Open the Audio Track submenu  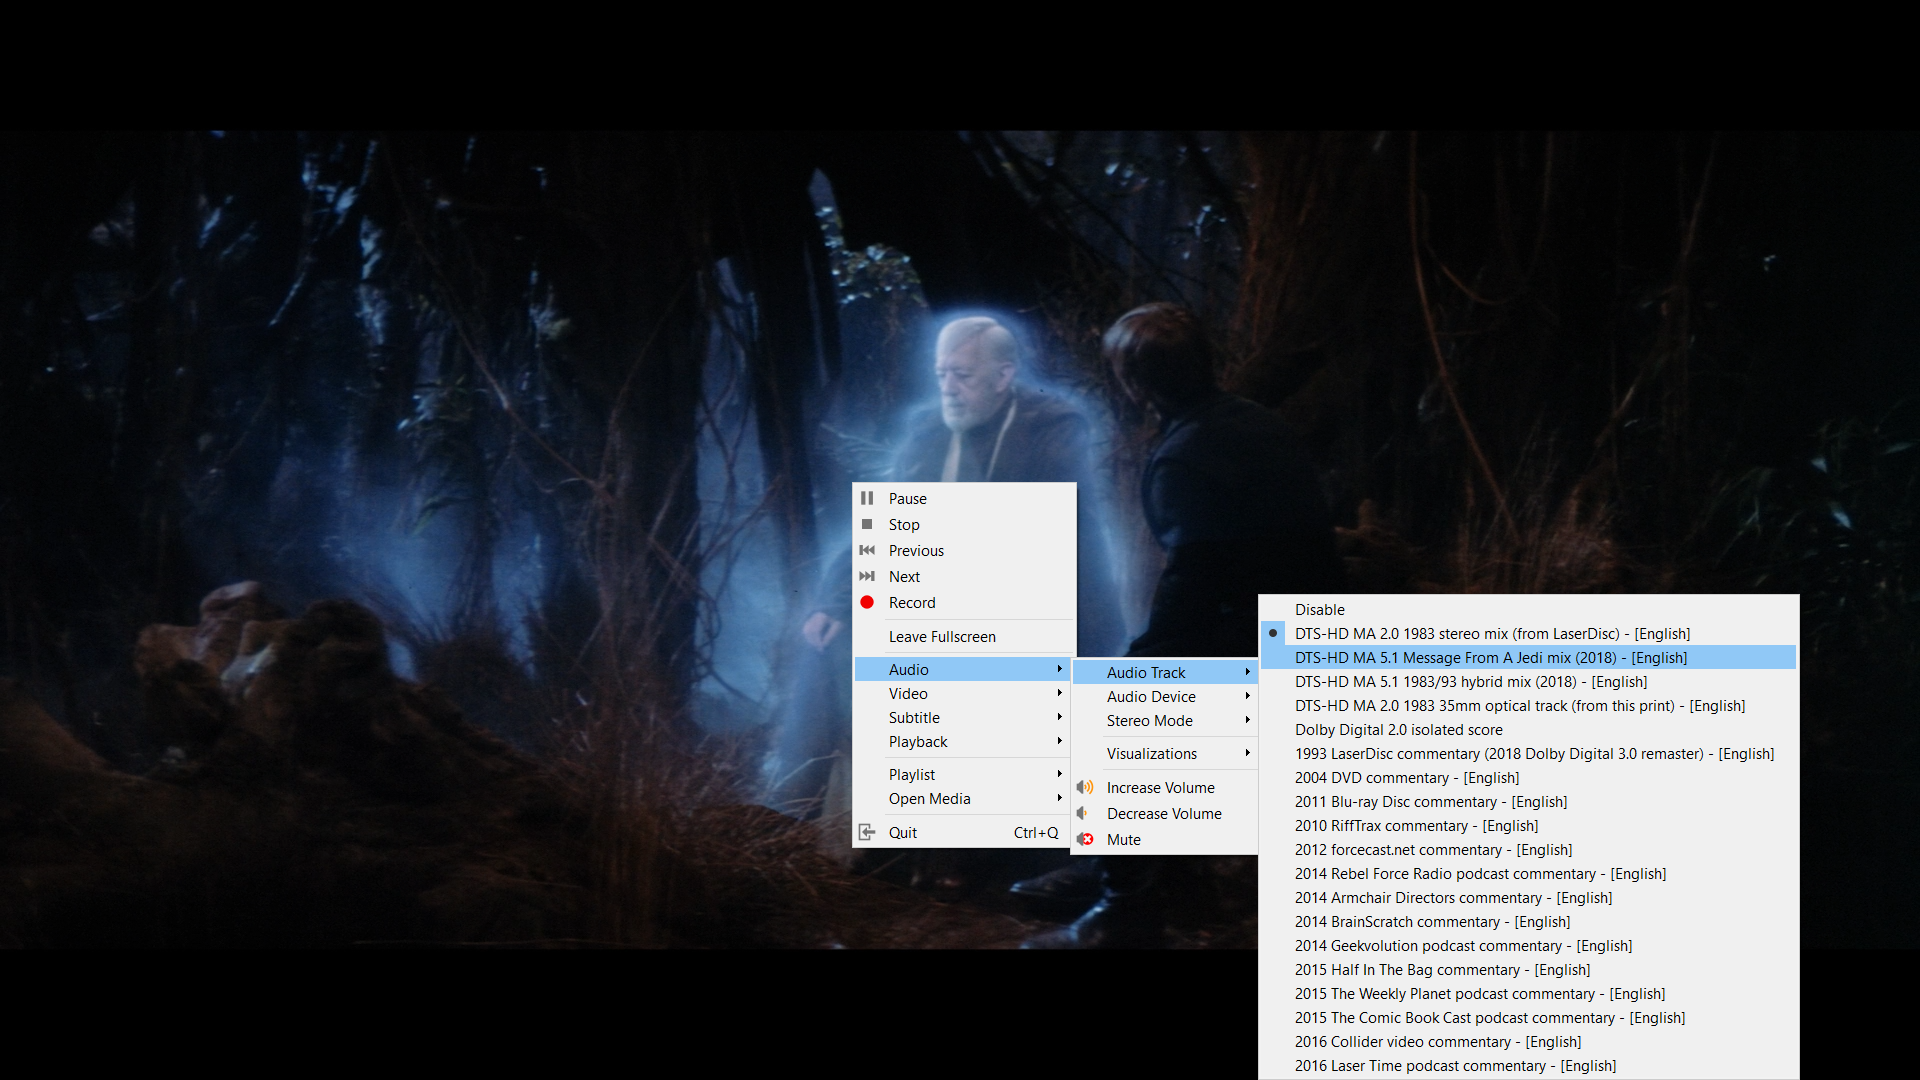[x=1164, y=672]
